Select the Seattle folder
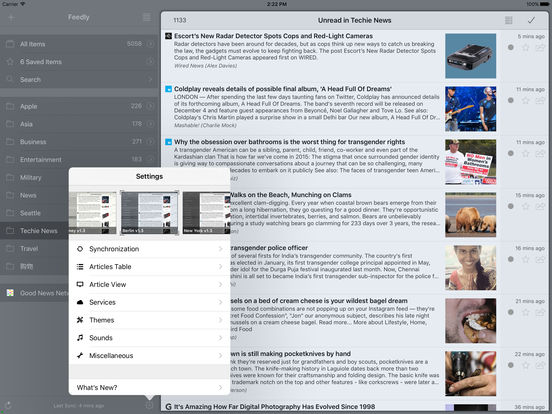Image resolution: width=552 pixels, height=414 pixels. (x=34, y=213)
